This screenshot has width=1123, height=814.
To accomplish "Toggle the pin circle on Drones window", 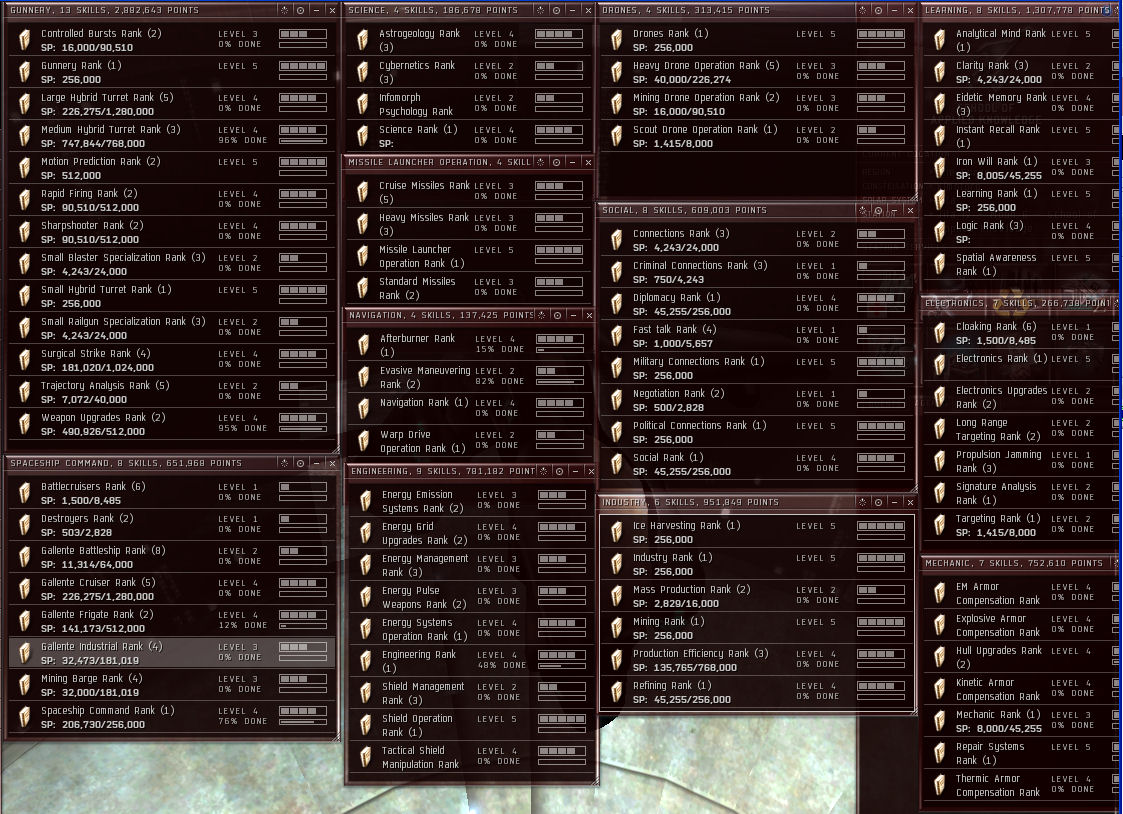I will pyautogui.click(x=878, y=10).
